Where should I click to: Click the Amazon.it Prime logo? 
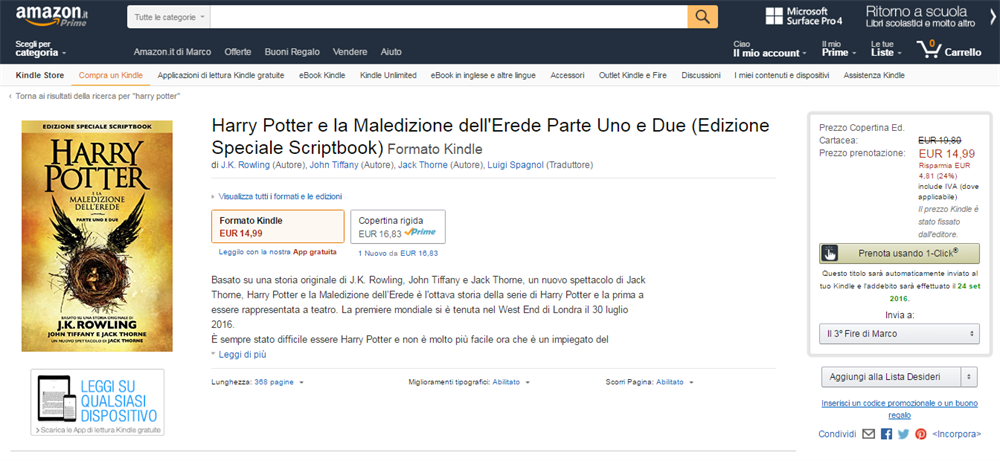coord(51,17)
